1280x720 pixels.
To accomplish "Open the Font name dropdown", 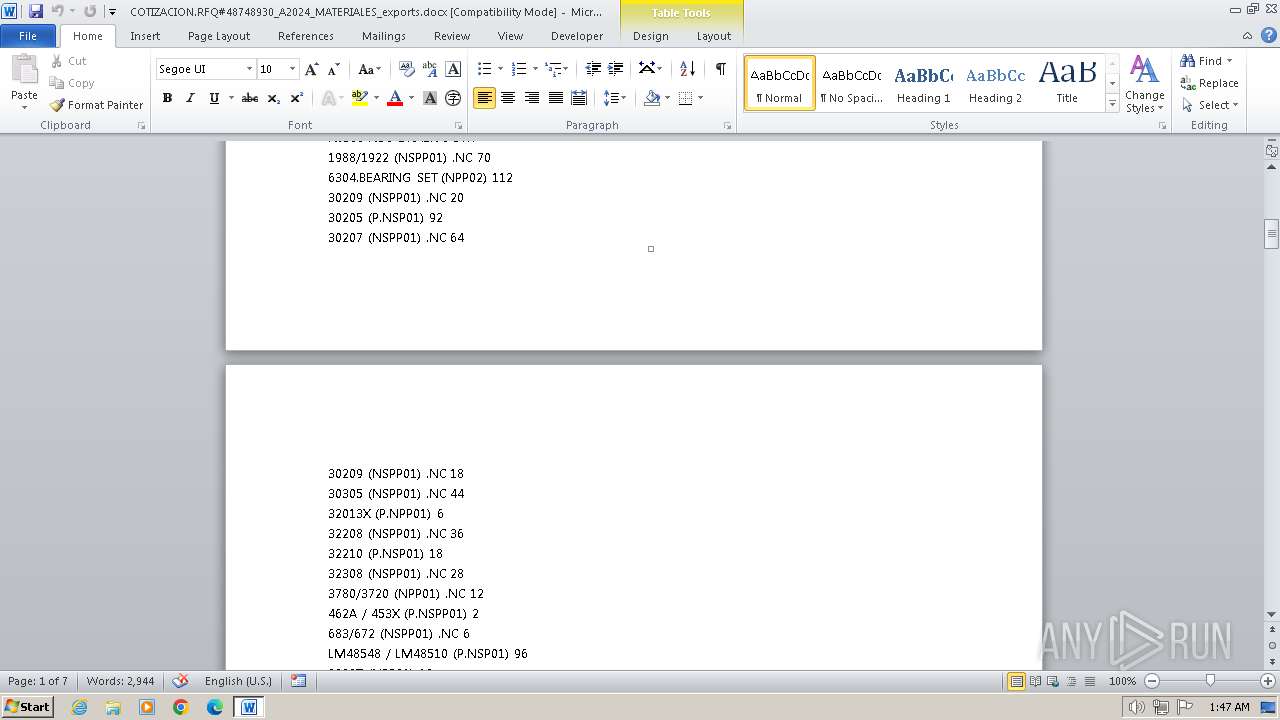I will tap(249, 69).
